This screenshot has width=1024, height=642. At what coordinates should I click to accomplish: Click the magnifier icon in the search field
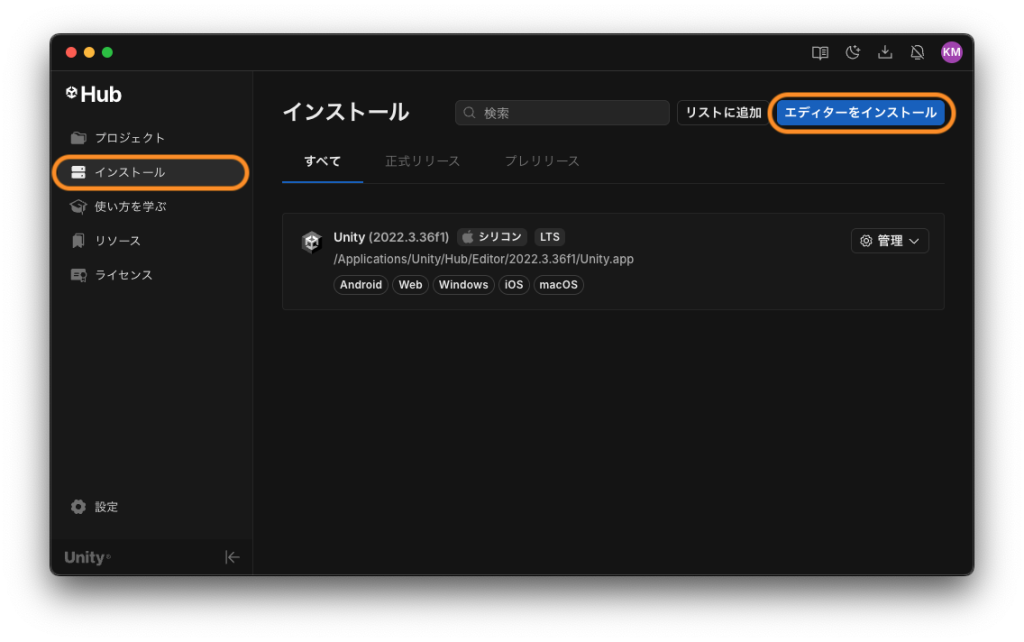click(470, 112)
